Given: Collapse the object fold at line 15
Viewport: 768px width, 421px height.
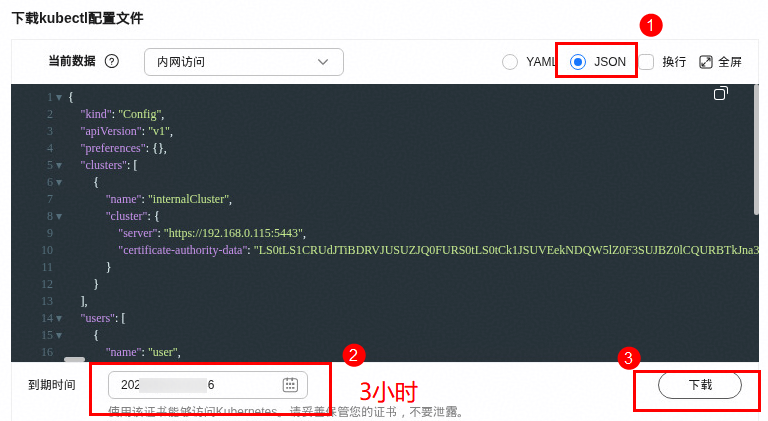Looking at the screenshot, I should [x=59, y=336].
